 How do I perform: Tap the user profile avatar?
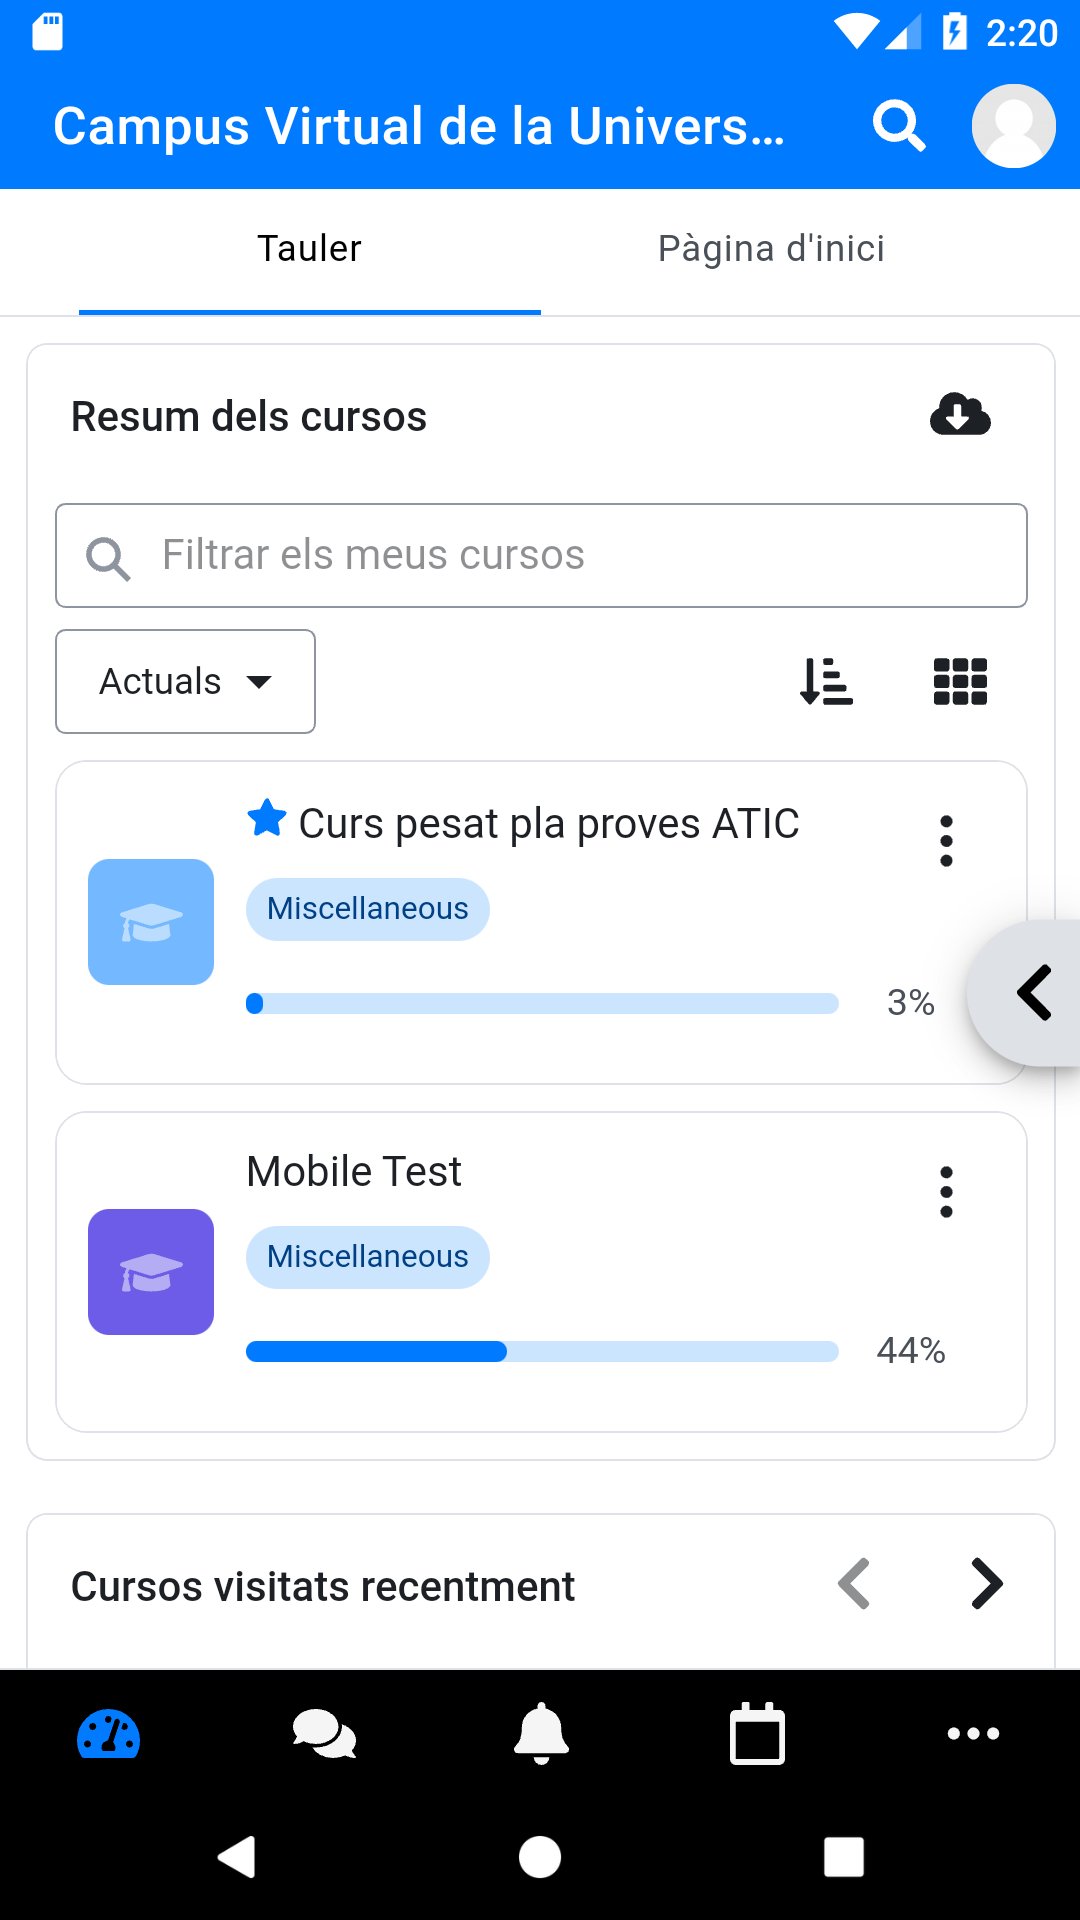tap(1013, 125)
